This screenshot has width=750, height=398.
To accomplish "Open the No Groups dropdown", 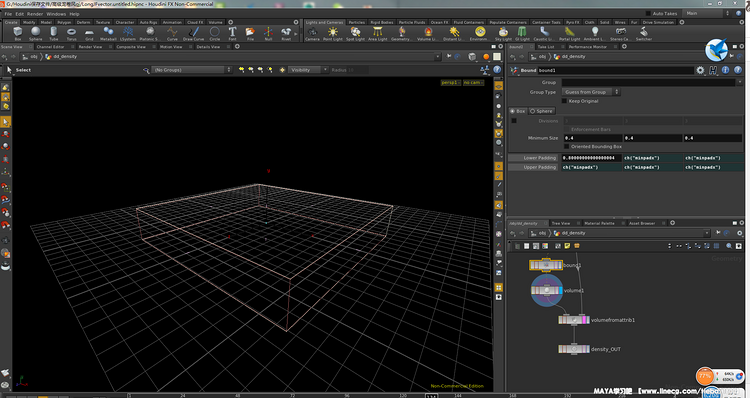I will pos(192,70).
